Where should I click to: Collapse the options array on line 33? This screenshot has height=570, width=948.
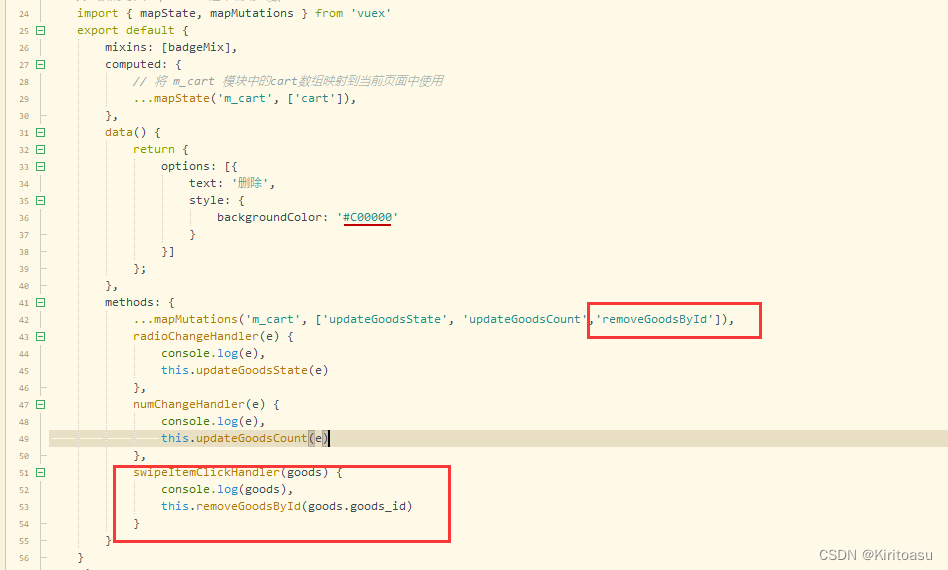click(x=41, y=166)
